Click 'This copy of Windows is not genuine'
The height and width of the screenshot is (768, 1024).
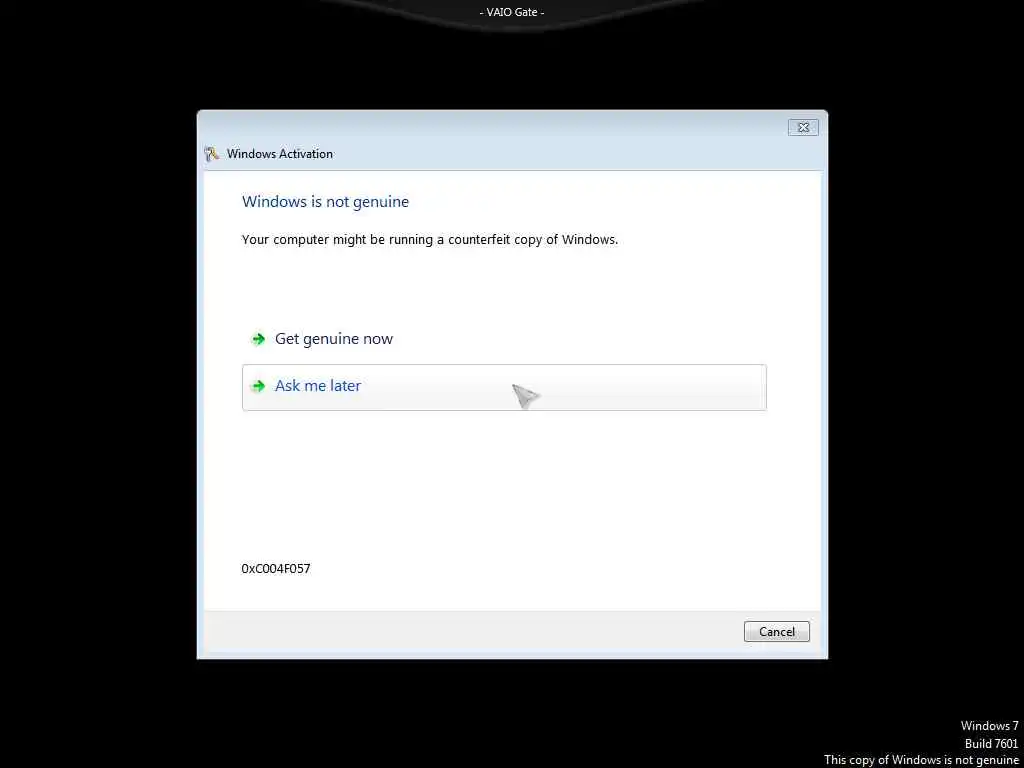coord(921,760)
